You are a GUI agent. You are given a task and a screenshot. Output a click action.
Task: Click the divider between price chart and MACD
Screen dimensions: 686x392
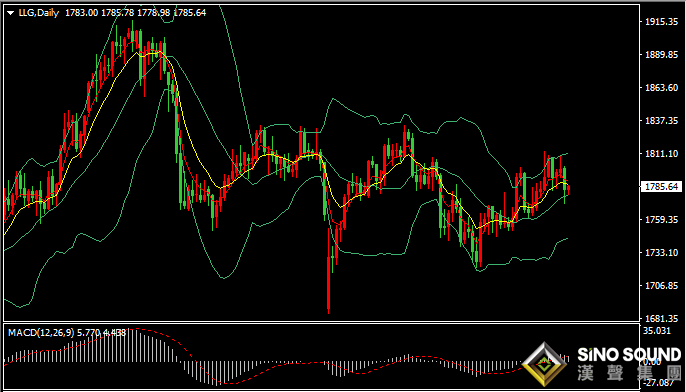click(x=322, y=322)
